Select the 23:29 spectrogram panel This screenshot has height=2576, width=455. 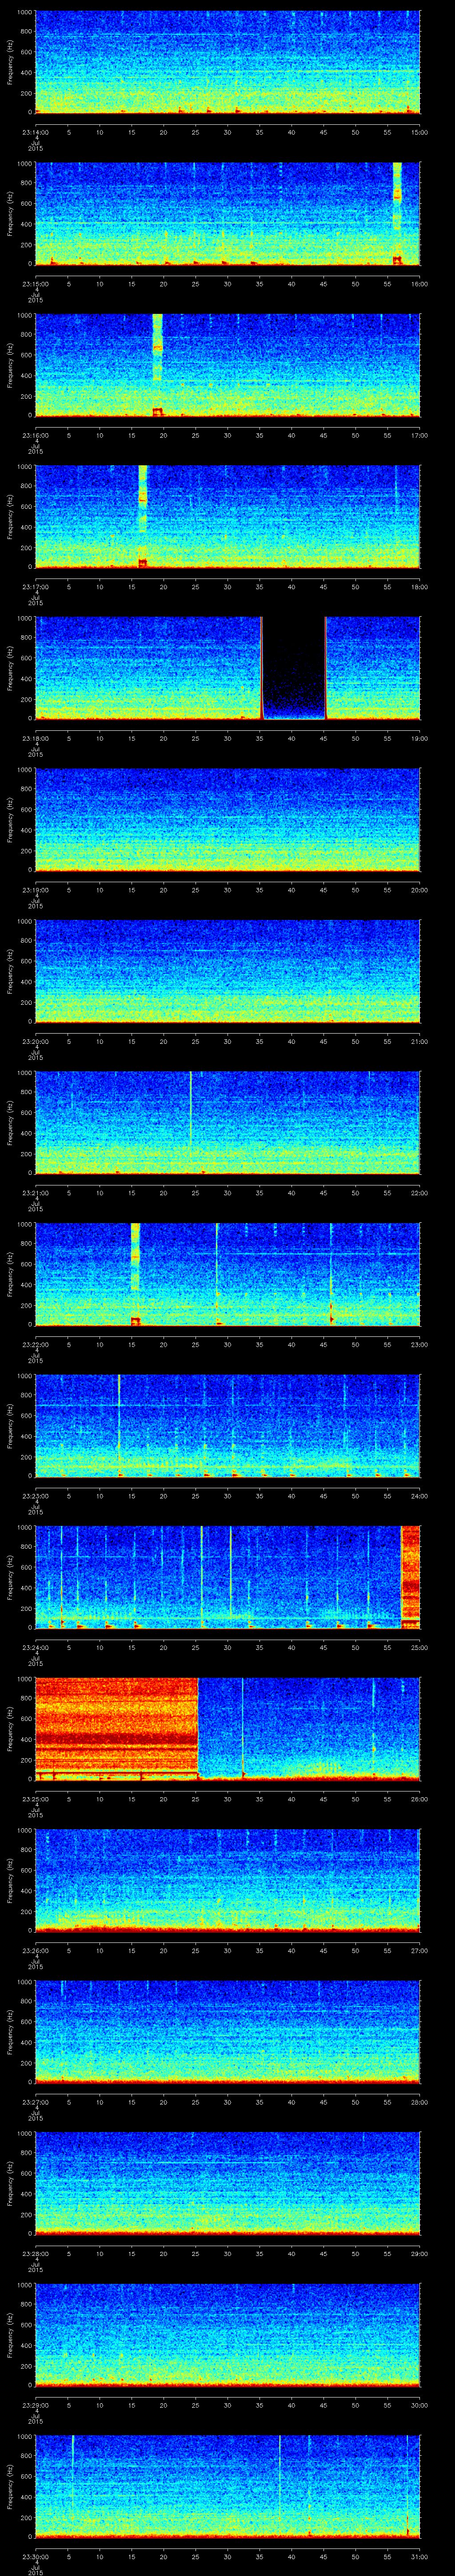click(227, 2334)
